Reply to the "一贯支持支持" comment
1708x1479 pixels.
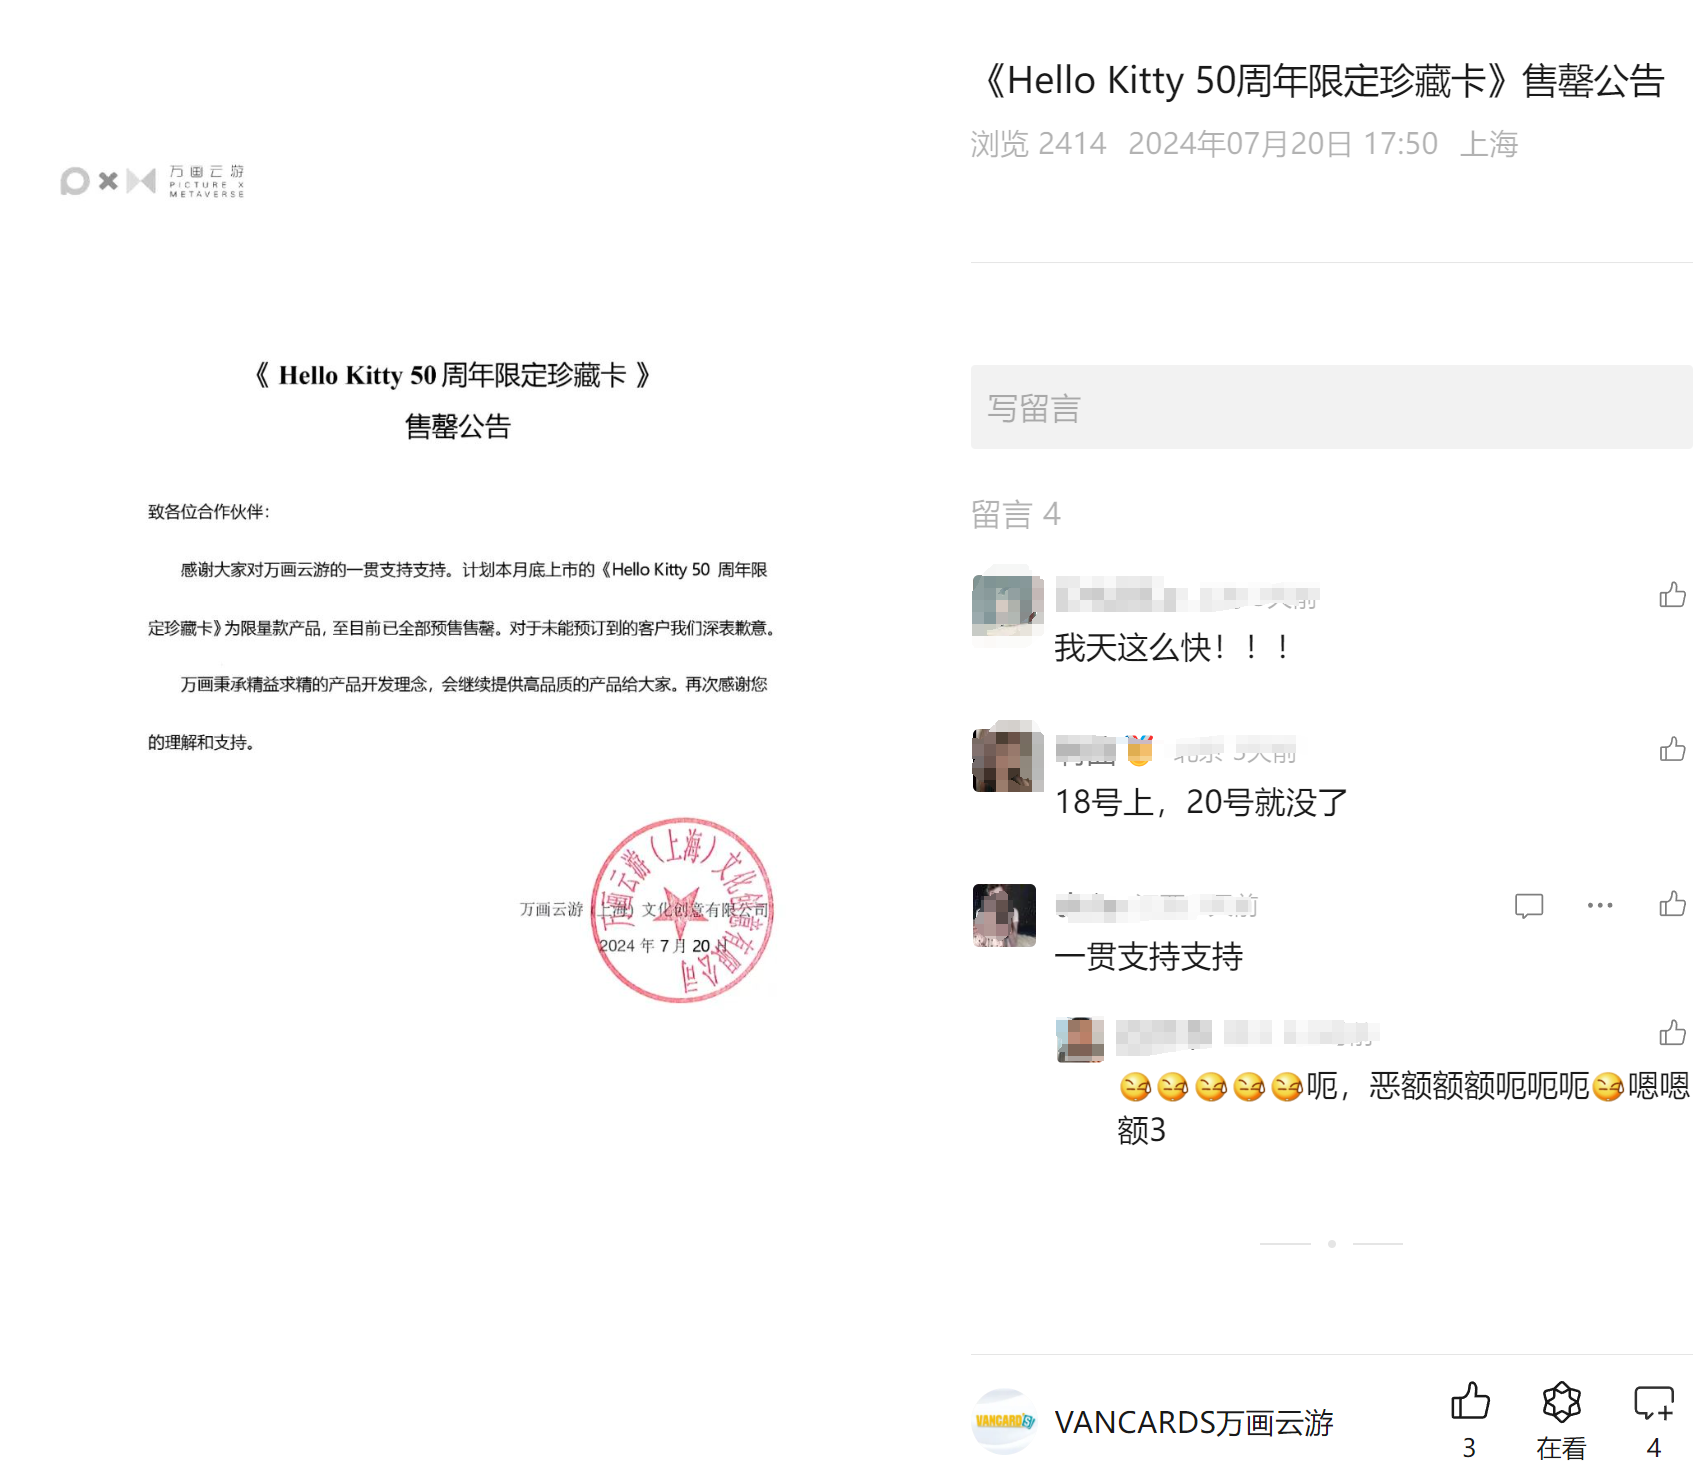click(1529, 906)
